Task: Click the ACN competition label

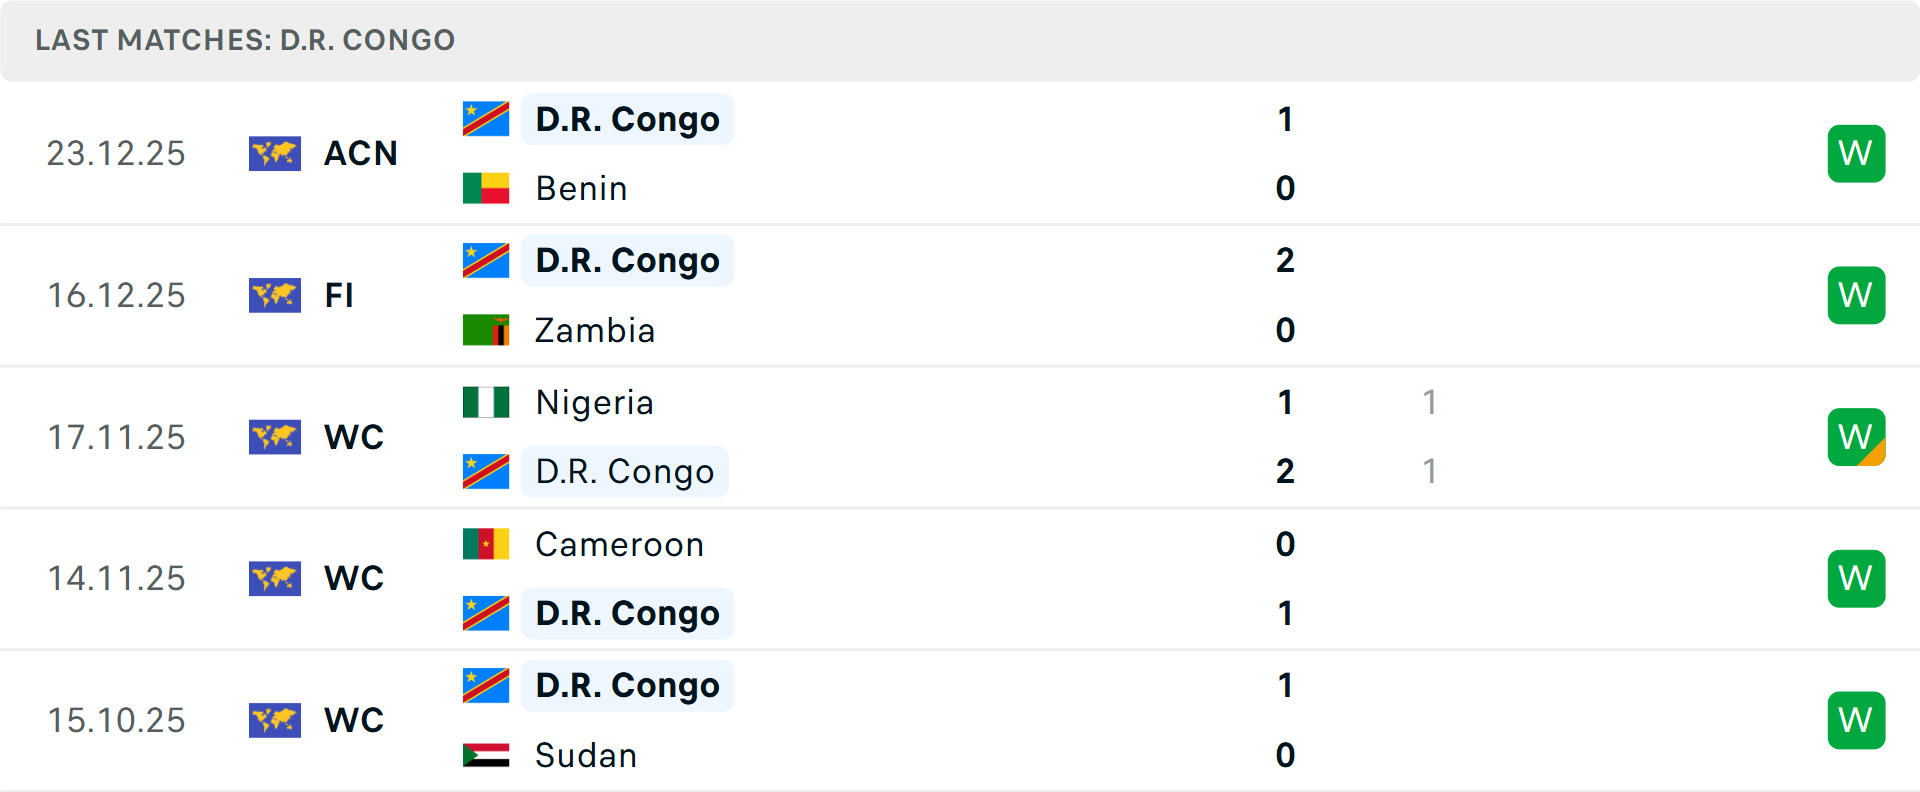Action: point(361,154)
